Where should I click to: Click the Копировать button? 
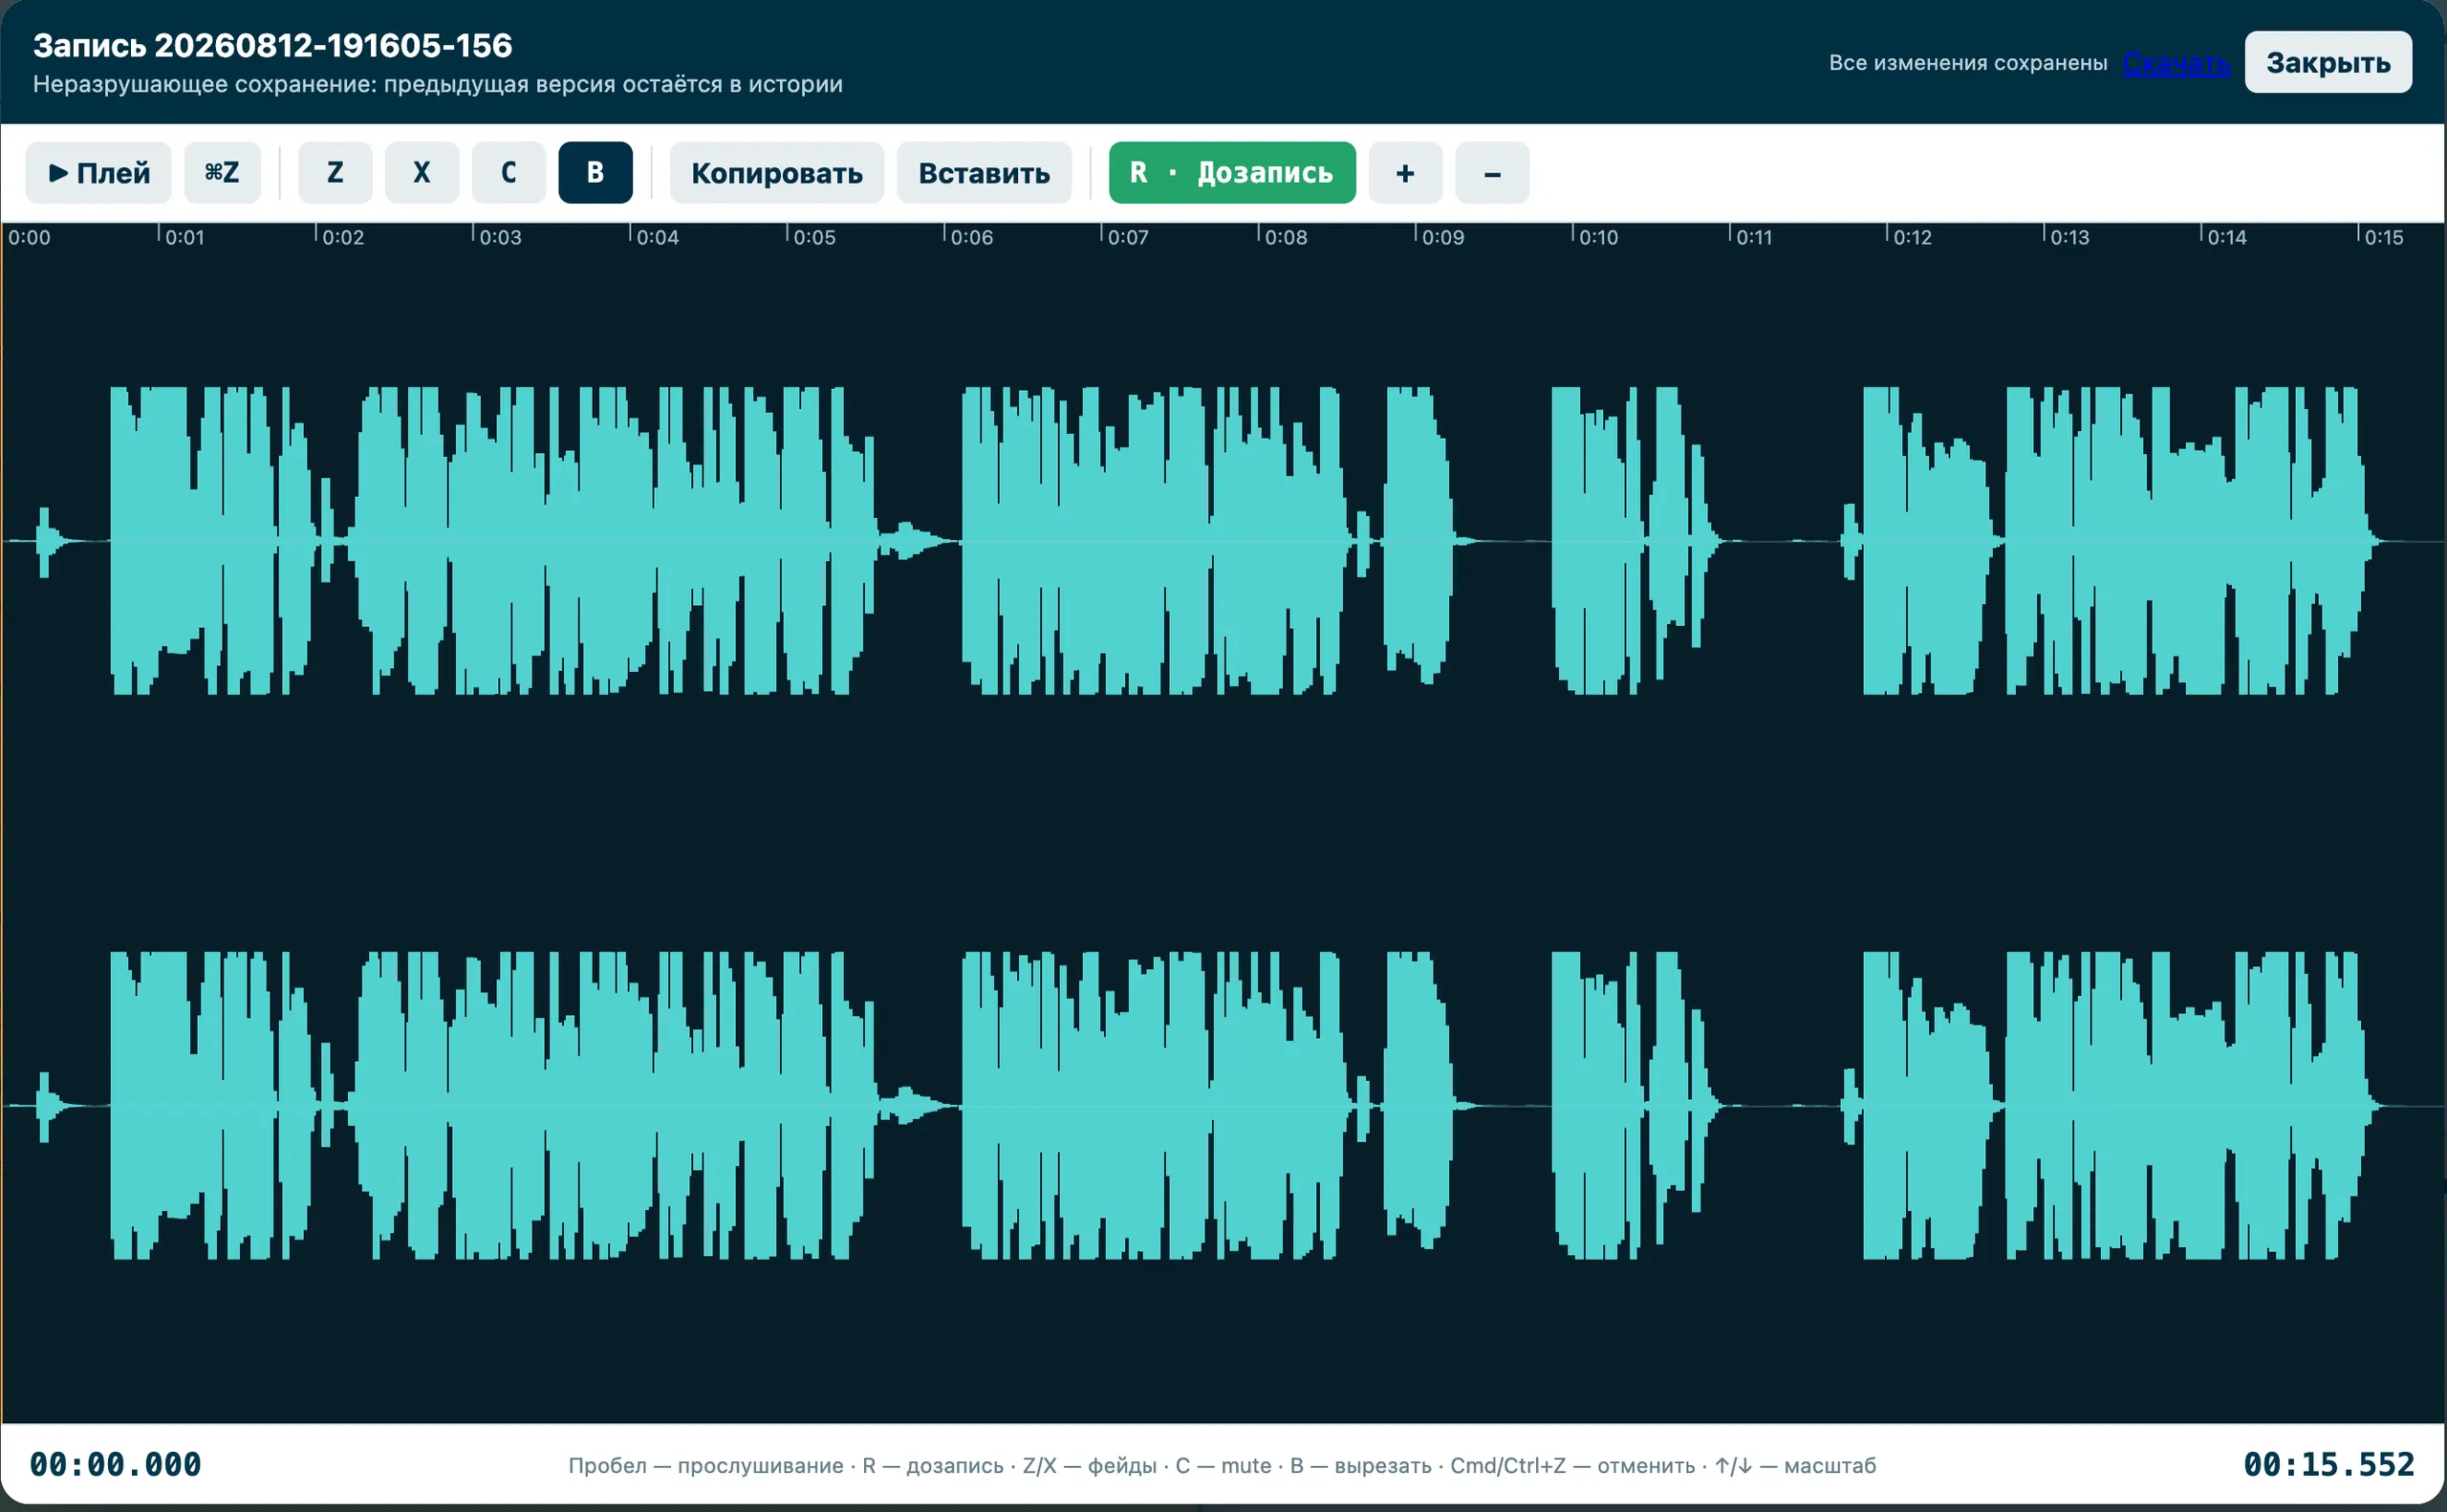point(777,173)
